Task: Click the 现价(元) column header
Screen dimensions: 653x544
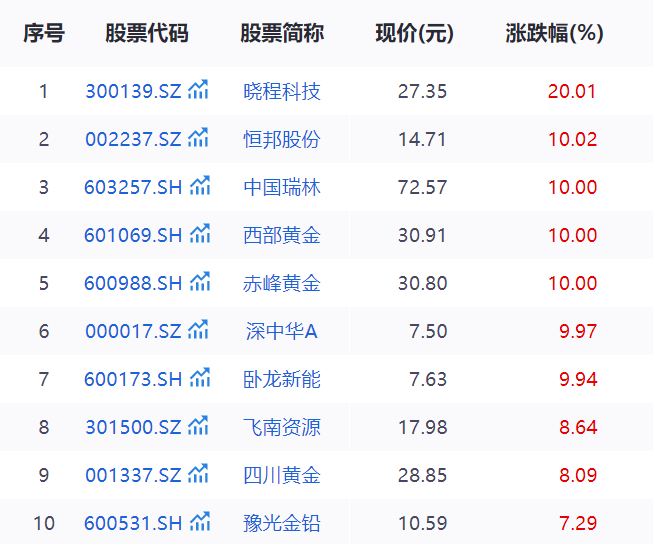Action: 414,33
